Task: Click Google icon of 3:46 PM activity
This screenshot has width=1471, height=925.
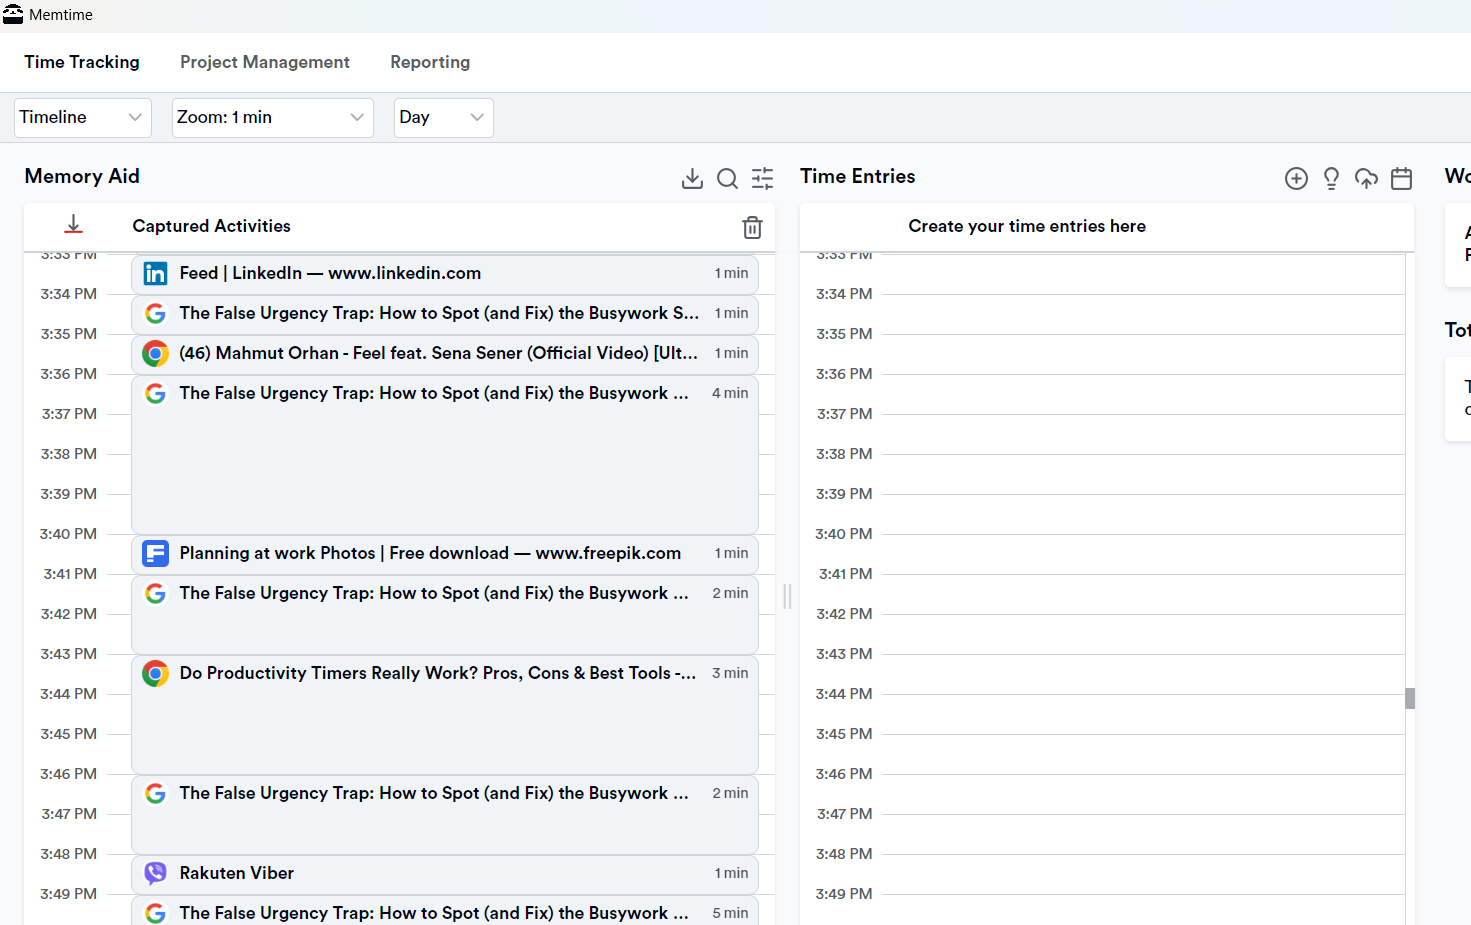Action: [x=155, y=793]
